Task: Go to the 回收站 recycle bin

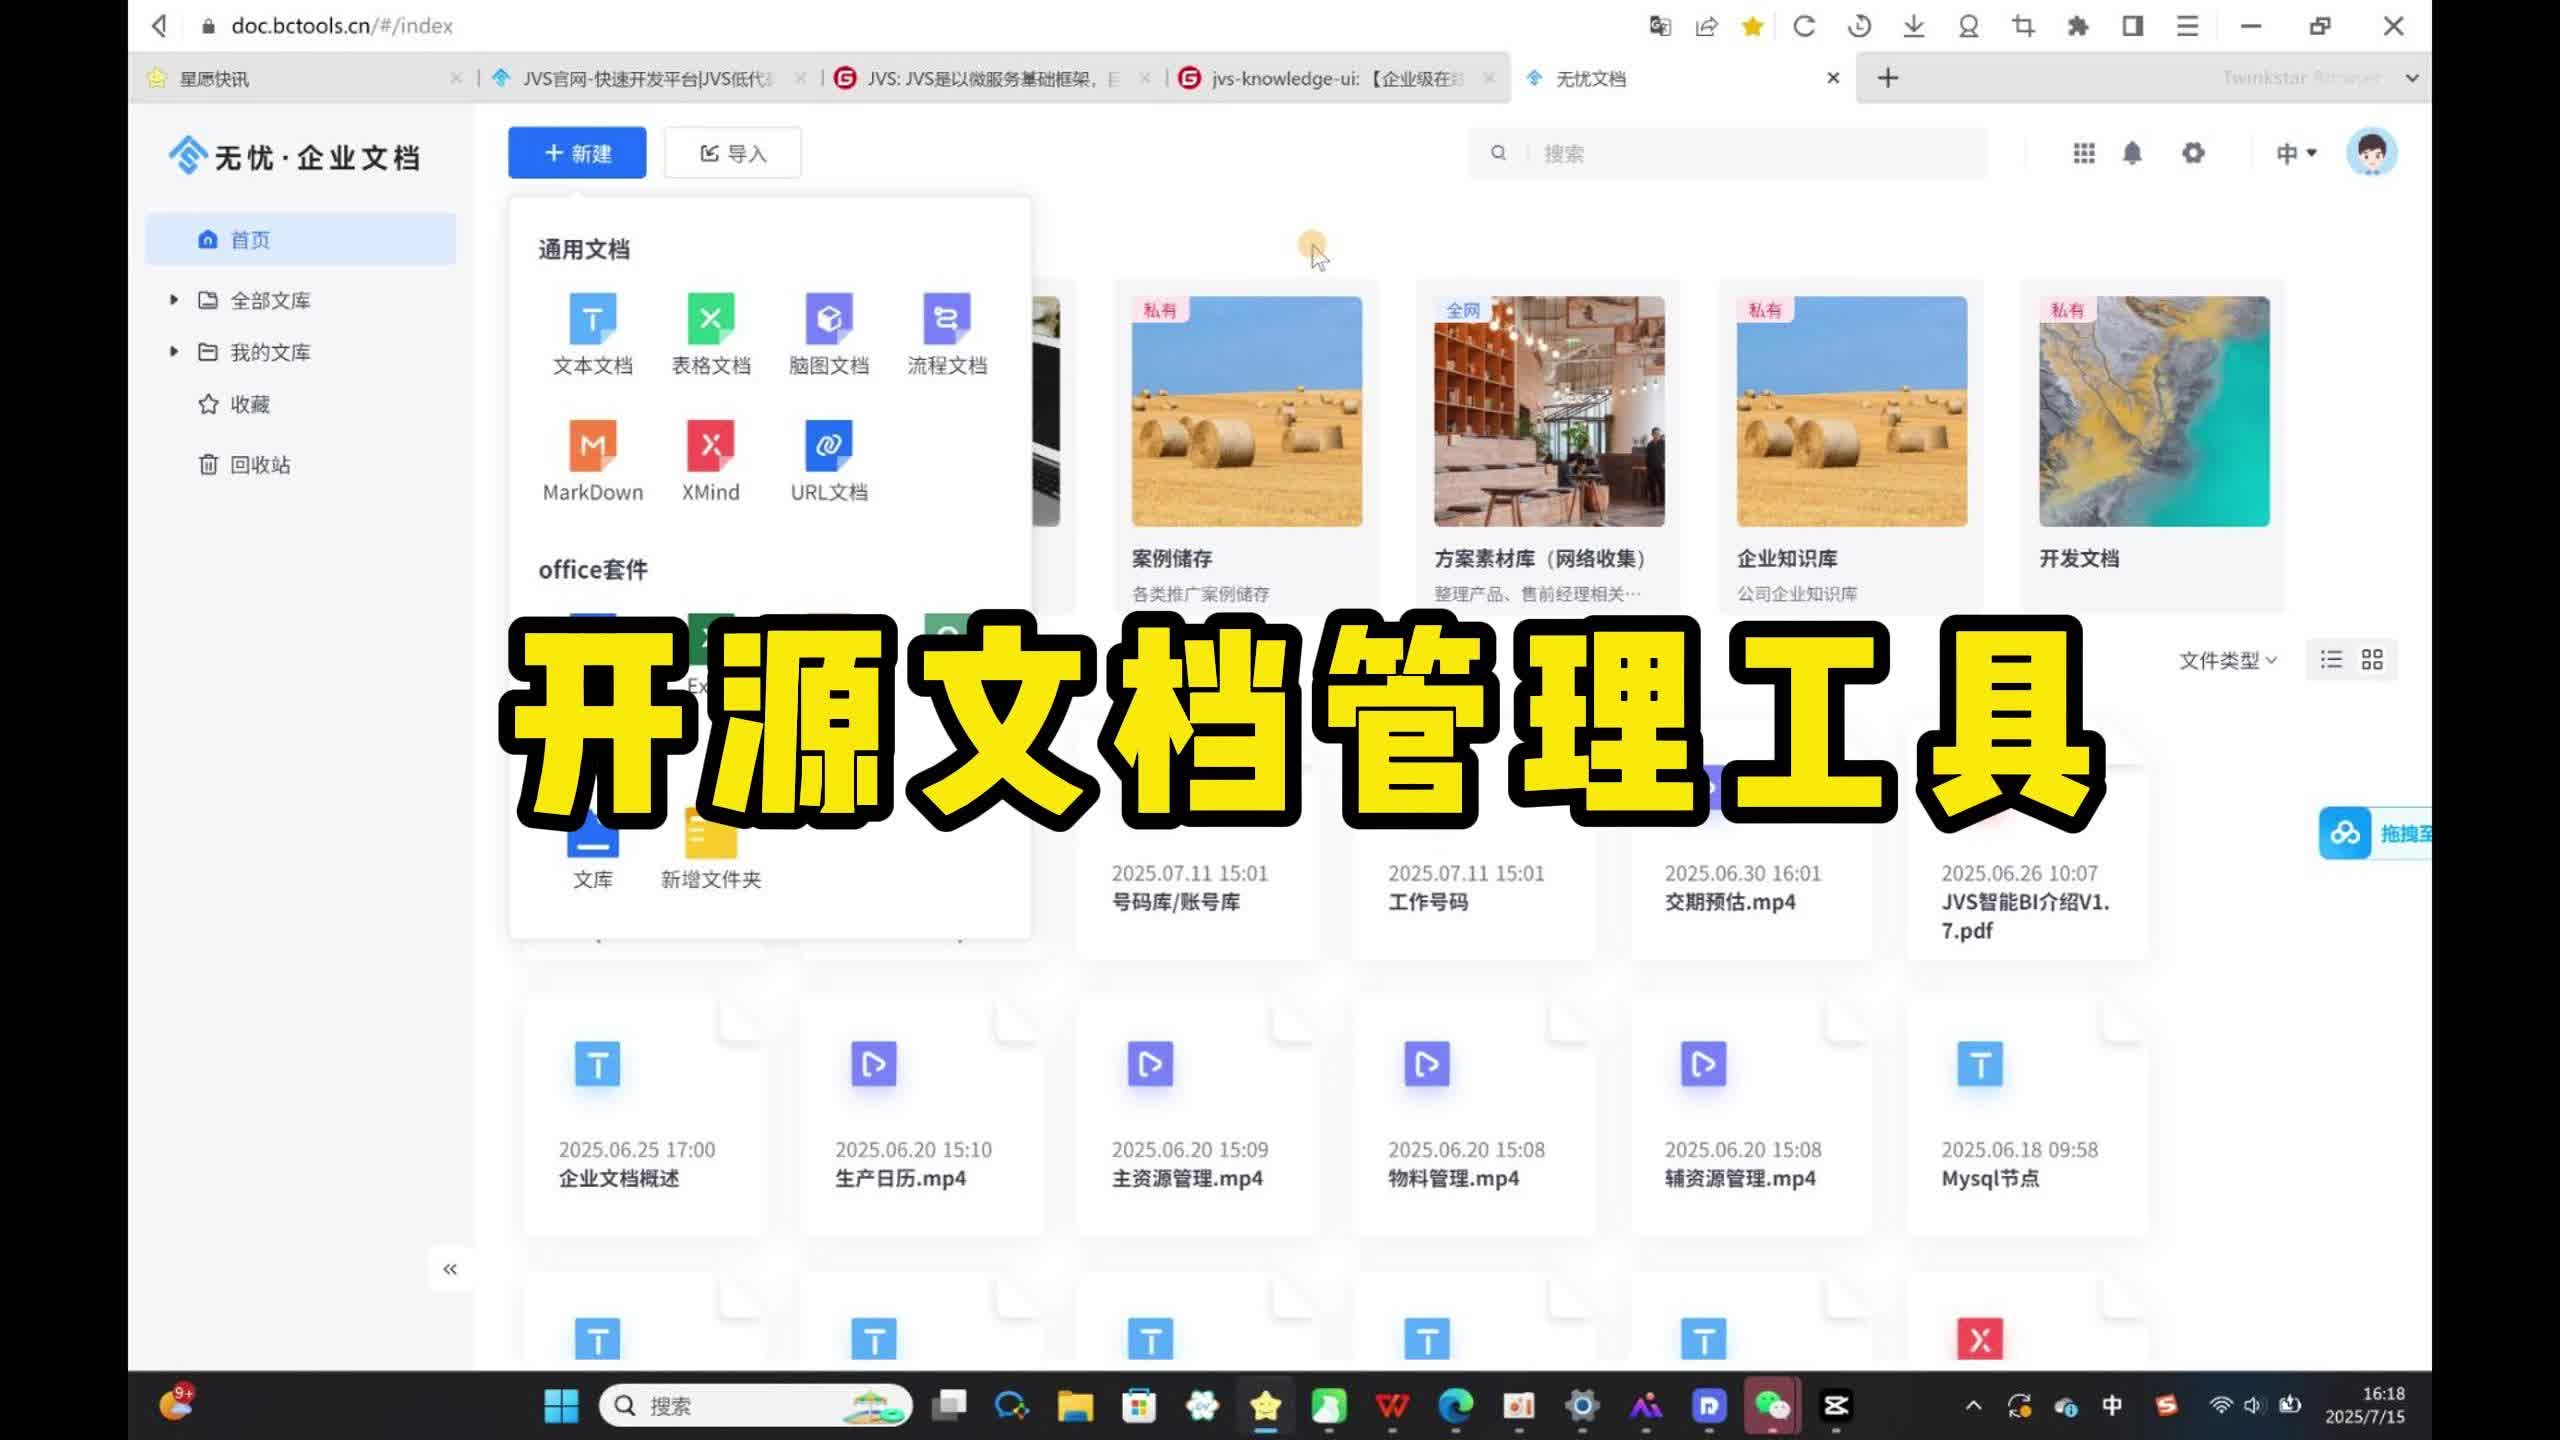Action: pyautogui.click(x=259, y=465)
